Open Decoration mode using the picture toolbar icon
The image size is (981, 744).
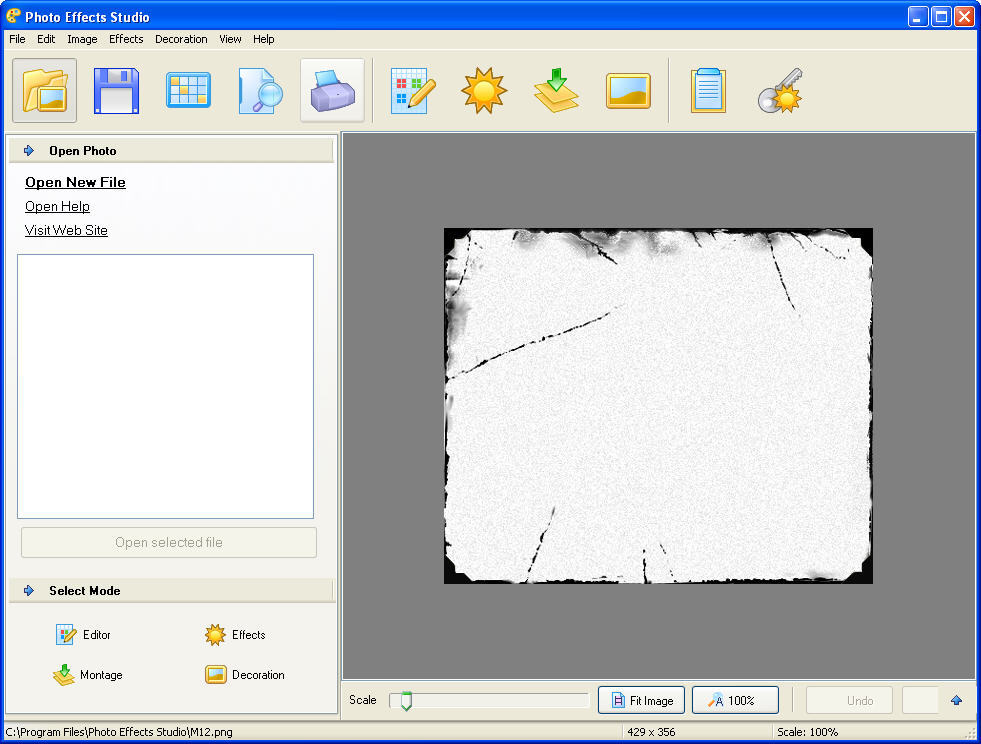[628, 90]
